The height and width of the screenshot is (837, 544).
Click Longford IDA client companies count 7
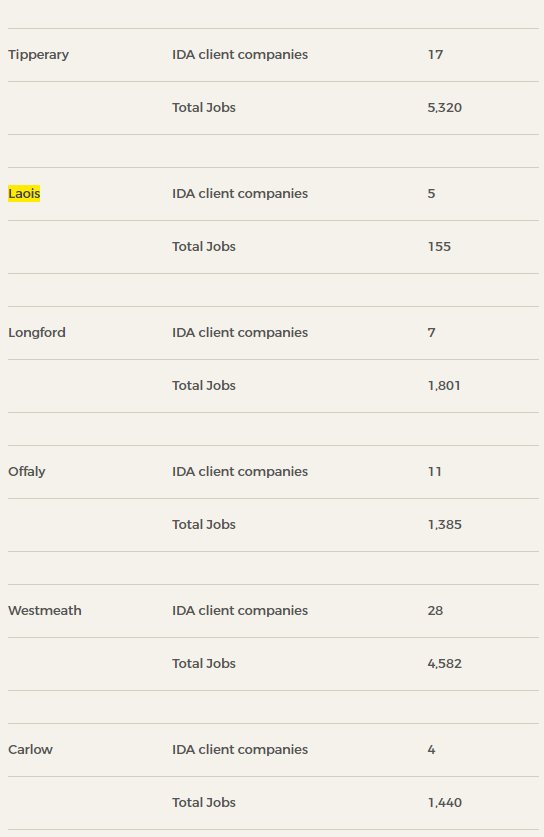pyautogui.click(x=431, y=333)
